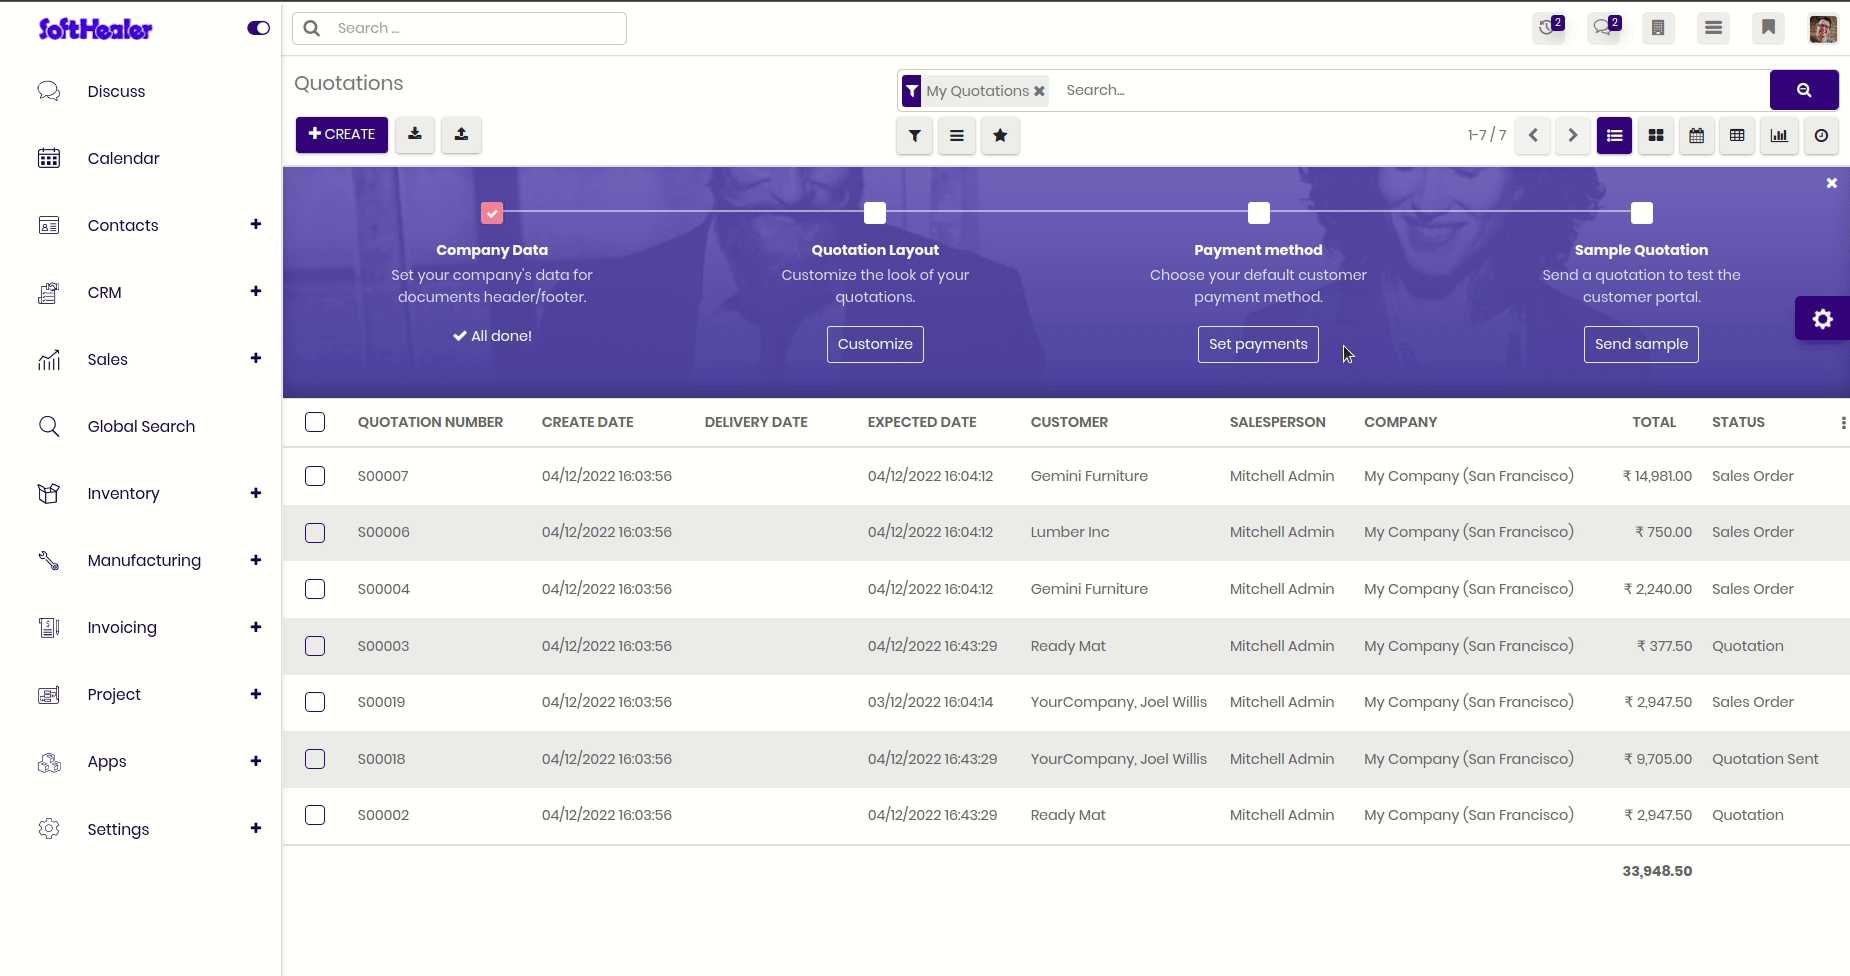
Task: Click the CREATE button
Action: point(342,135)
